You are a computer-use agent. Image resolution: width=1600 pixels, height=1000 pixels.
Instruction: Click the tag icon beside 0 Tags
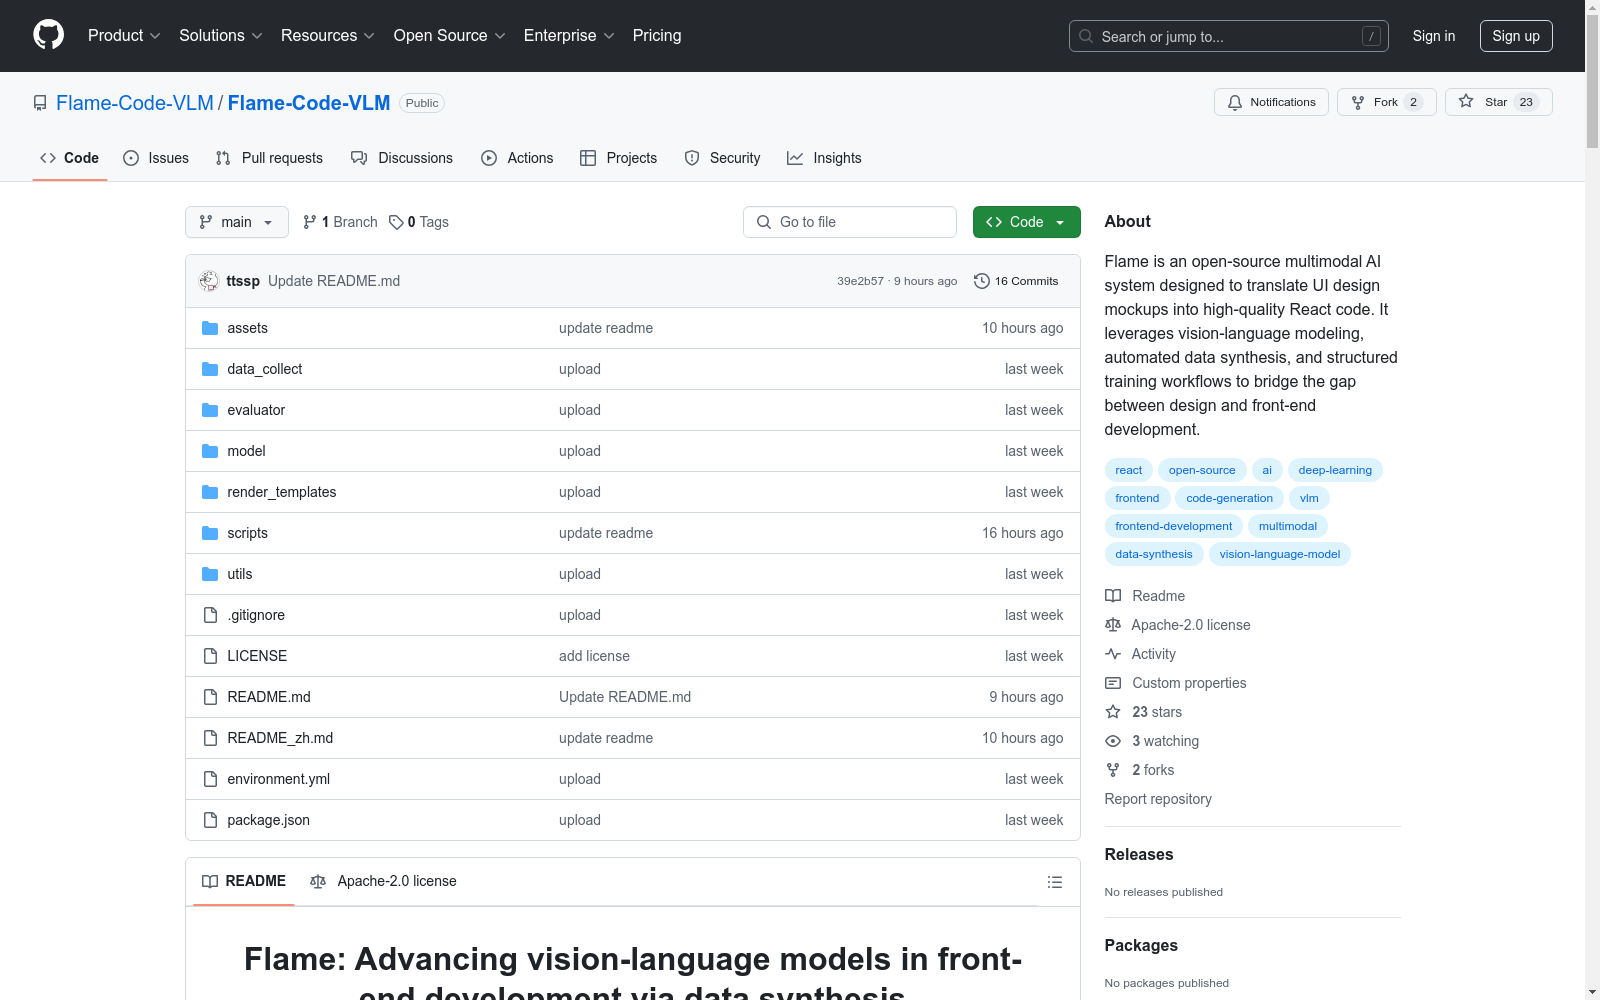396,222
